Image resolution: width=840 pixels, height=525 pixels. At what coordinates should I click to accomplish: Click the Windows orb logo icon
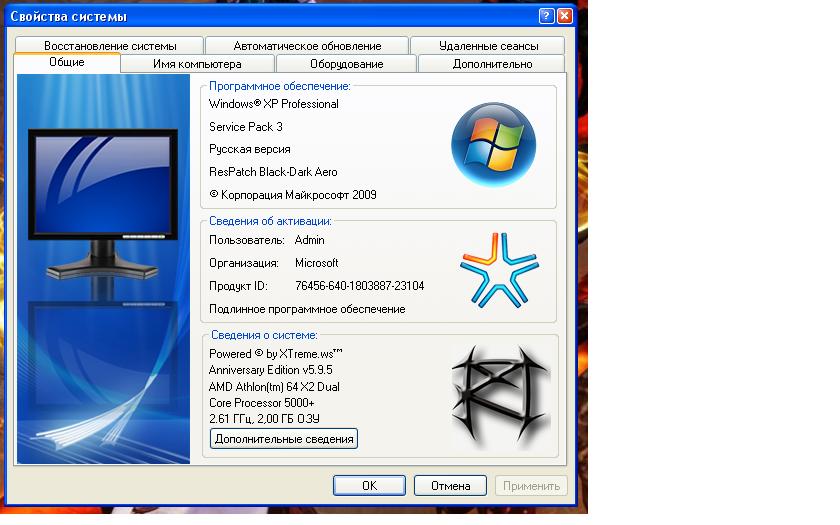493,145
